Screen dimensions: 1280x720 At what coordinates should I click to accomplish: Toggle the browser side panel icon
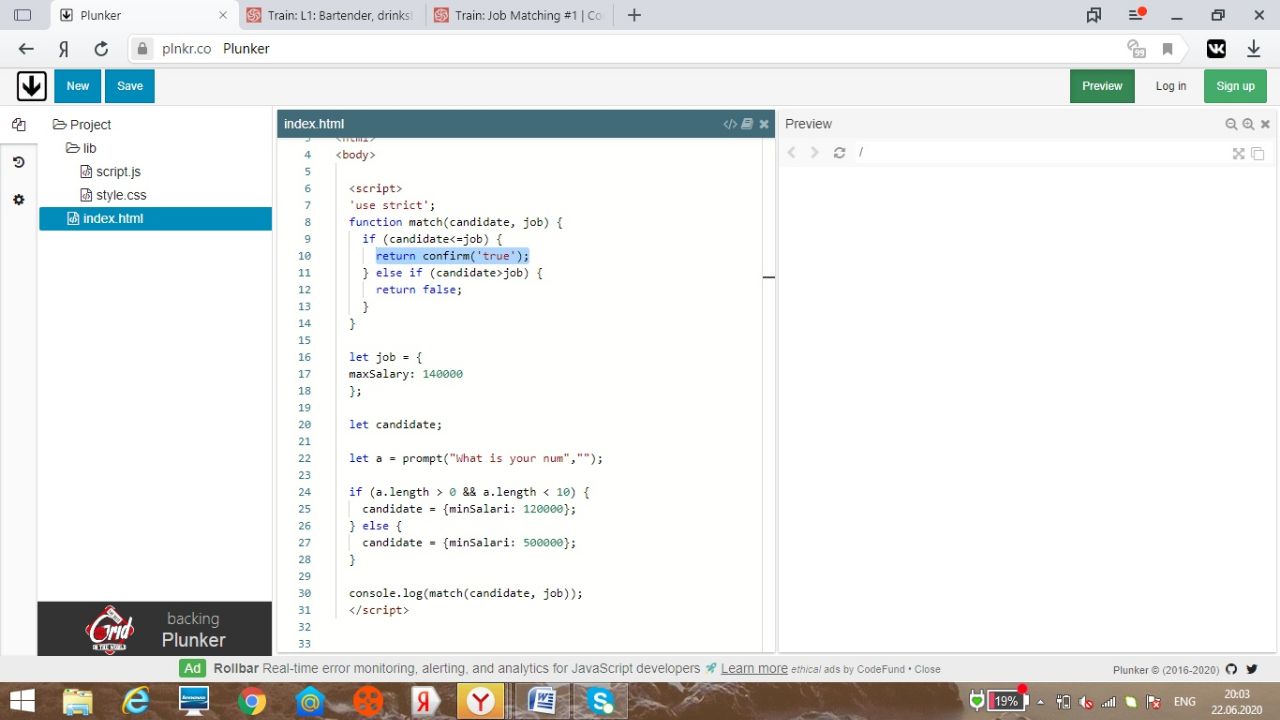[x=22, y=15]
